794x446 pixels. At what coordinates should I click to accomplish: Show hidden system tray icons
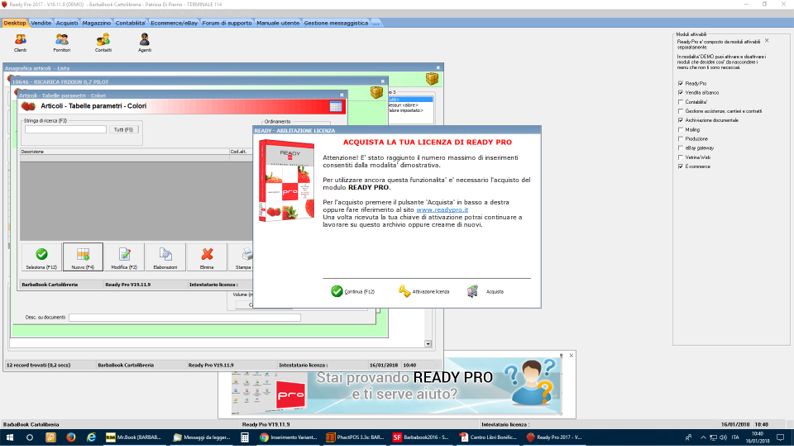tap(703, 437)
